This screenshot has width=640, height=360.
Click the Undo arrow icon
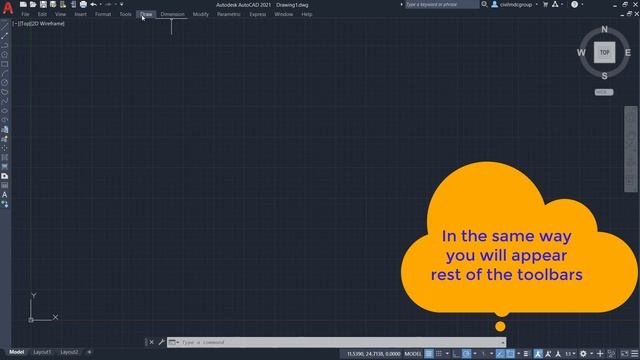pyautogui.click(x=93, y=4)
